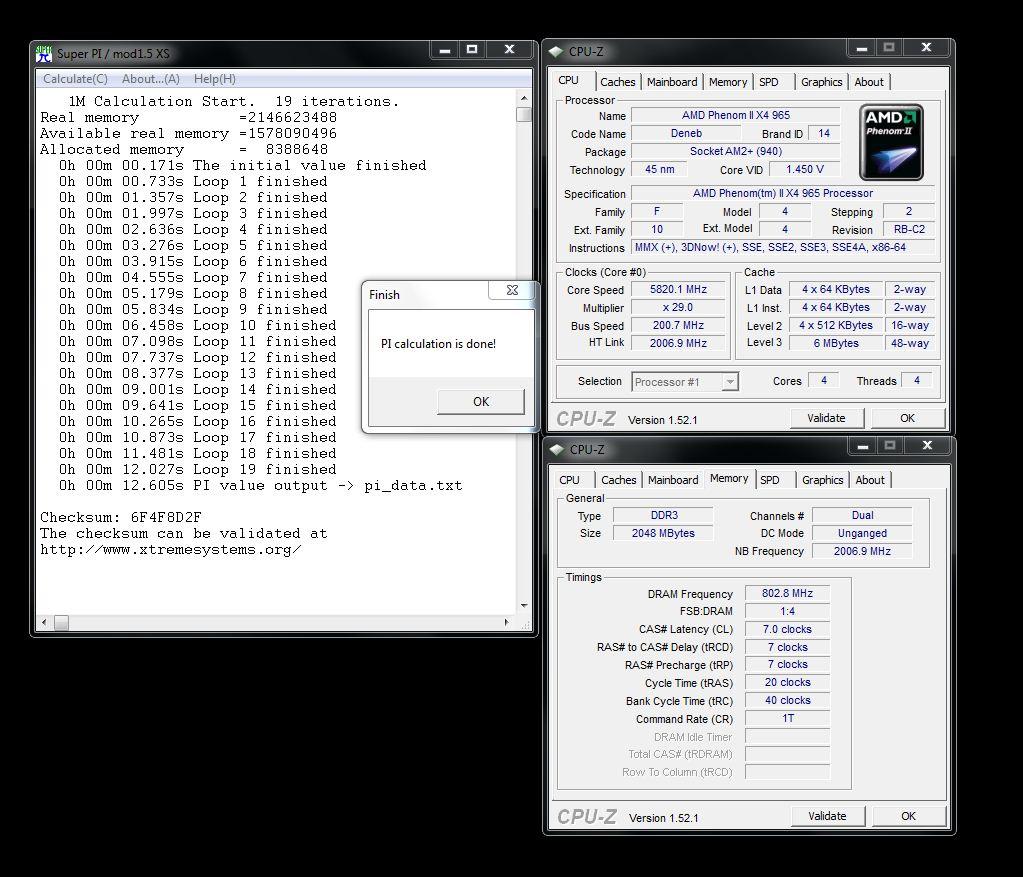Open the About...(A) menu in Super PI
Screen dimensions: 1023x877
point(151,79)
